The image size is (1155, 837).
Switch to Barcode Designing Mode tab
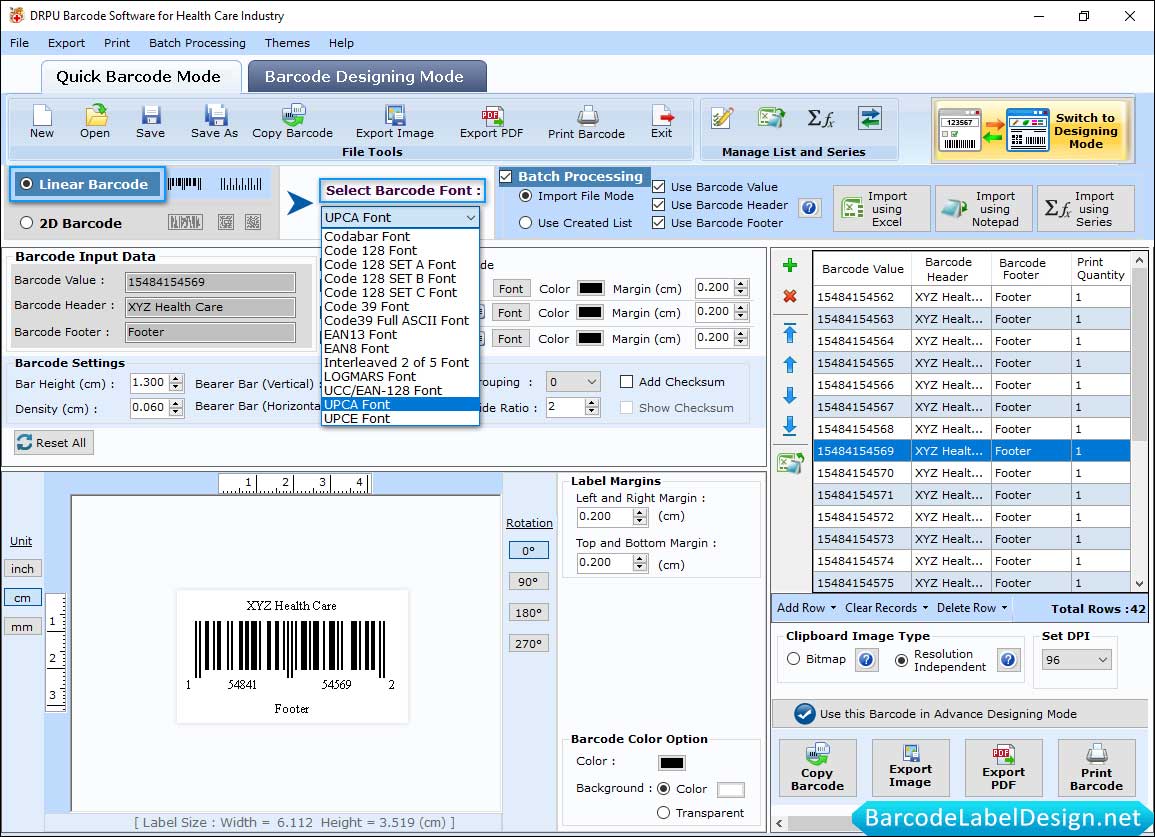click(366, 77)
